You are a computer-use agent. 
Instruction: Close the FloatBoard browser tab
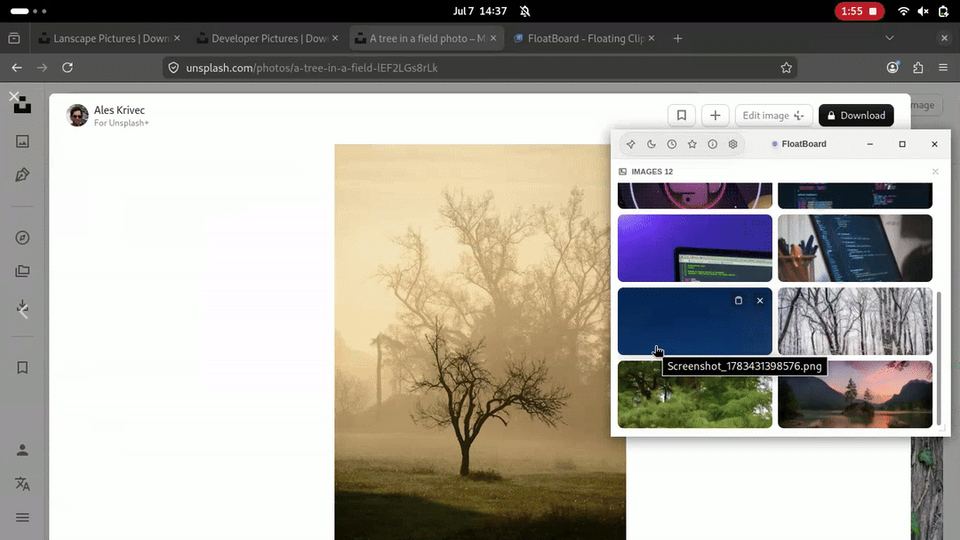coord(651,38)
